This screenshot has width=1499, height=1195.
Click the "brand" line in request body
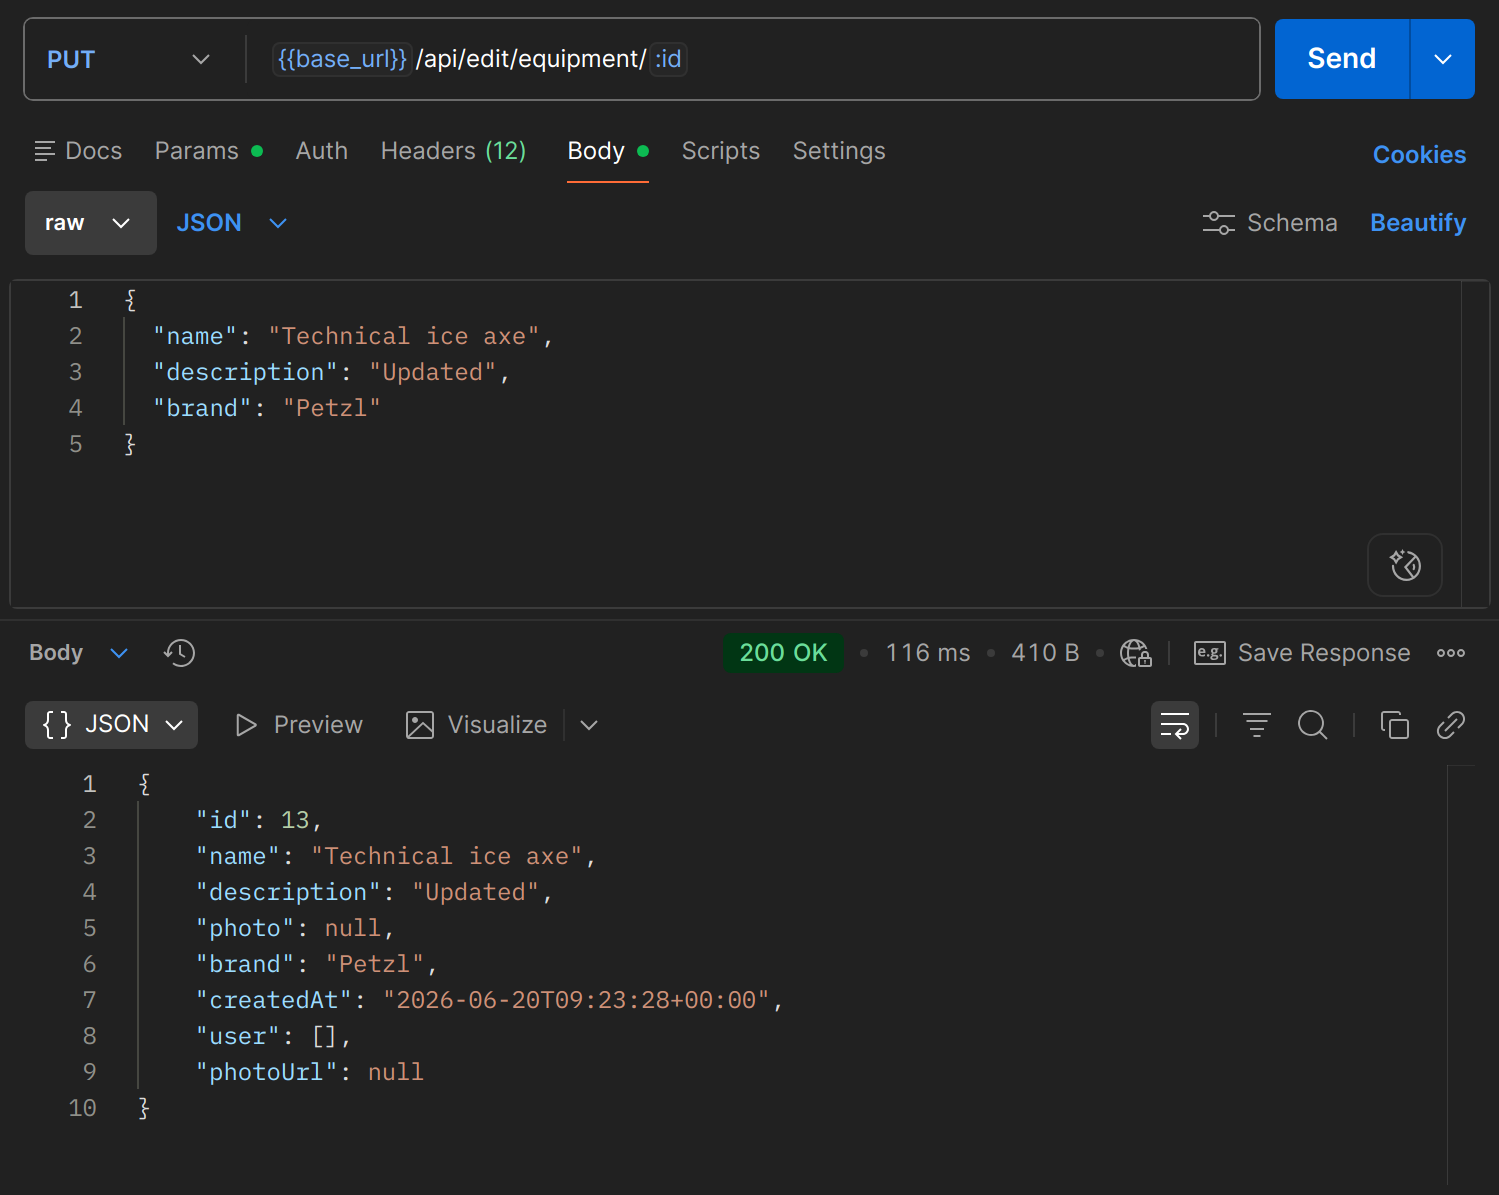tap(267, 408)
